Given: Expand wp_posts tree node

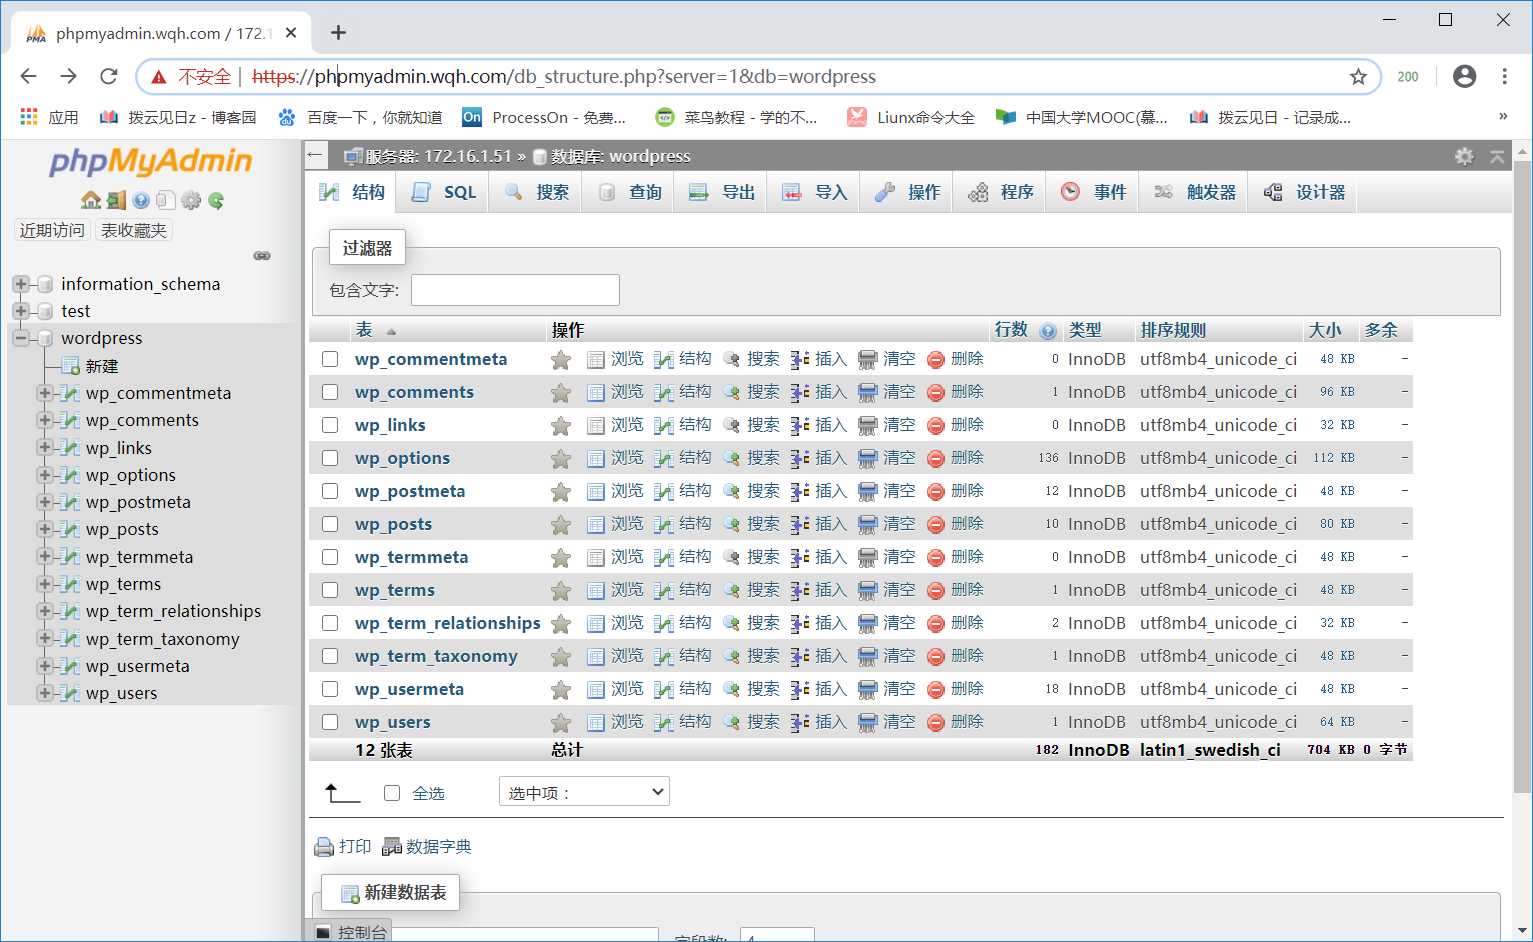Looking at the screenshot, I should [x=44, y=529].
